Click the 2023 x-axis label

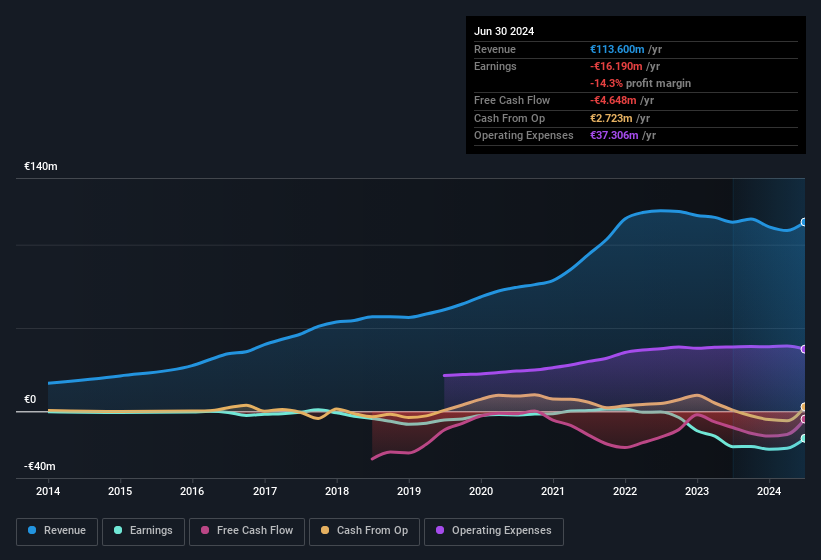pyautogui.click(x=697, y=491)
